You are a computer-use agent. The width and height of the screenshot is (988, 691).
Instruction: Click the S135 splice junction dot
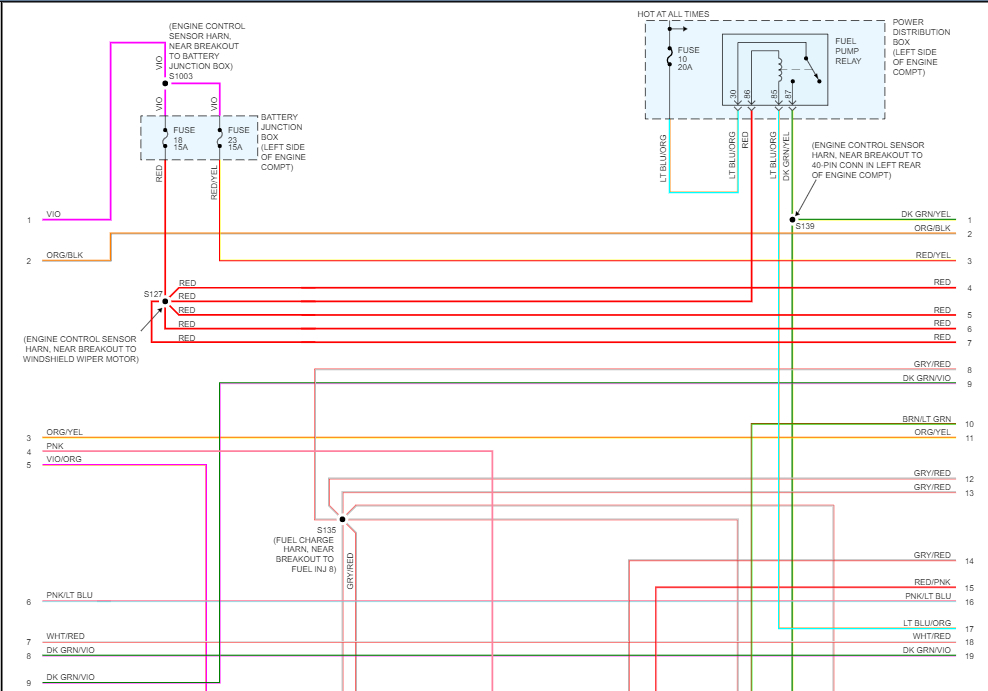[342, 518]
